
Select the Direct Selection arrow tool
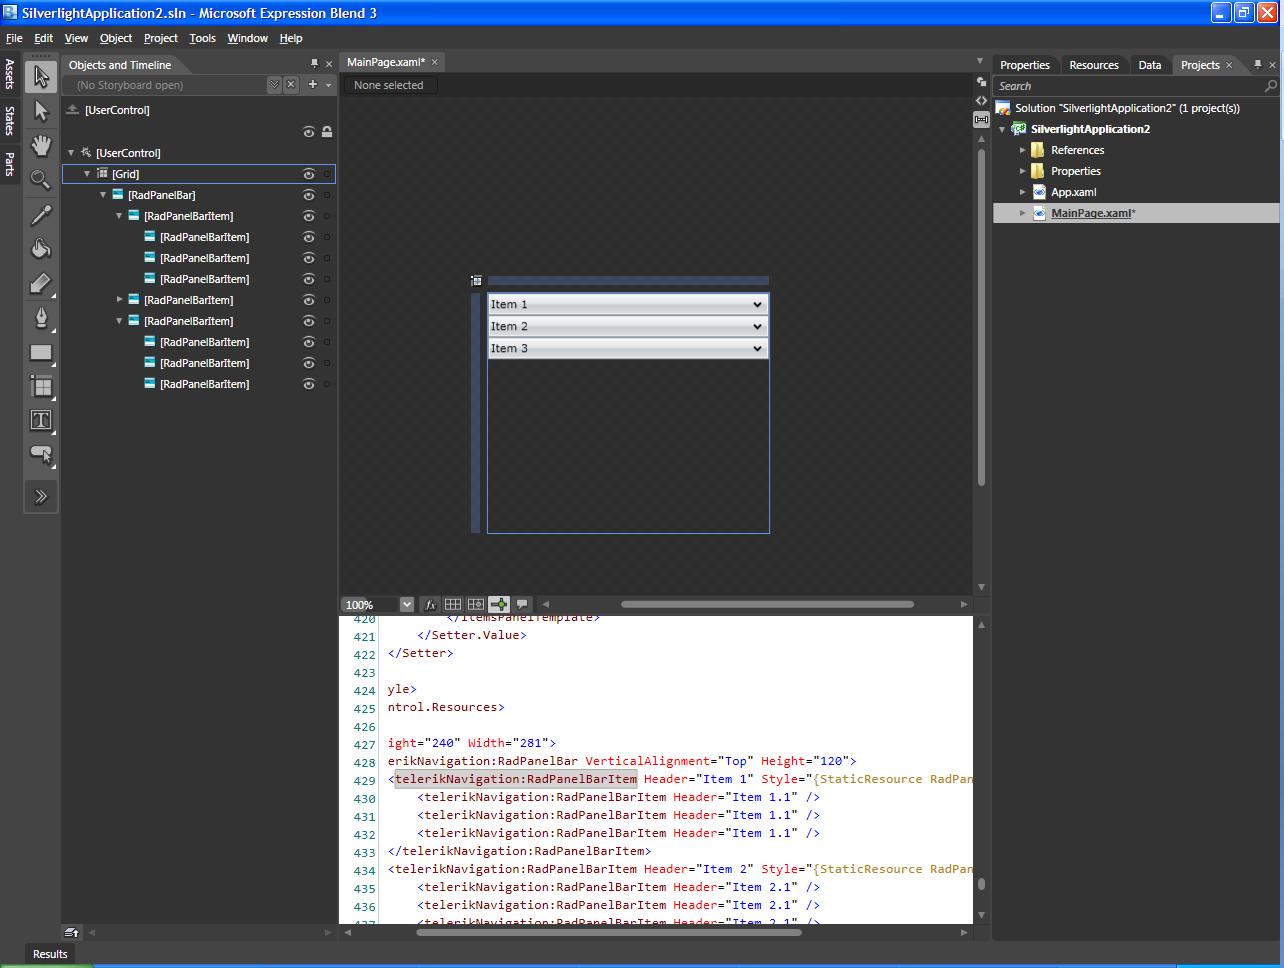[x=41, y=110]
